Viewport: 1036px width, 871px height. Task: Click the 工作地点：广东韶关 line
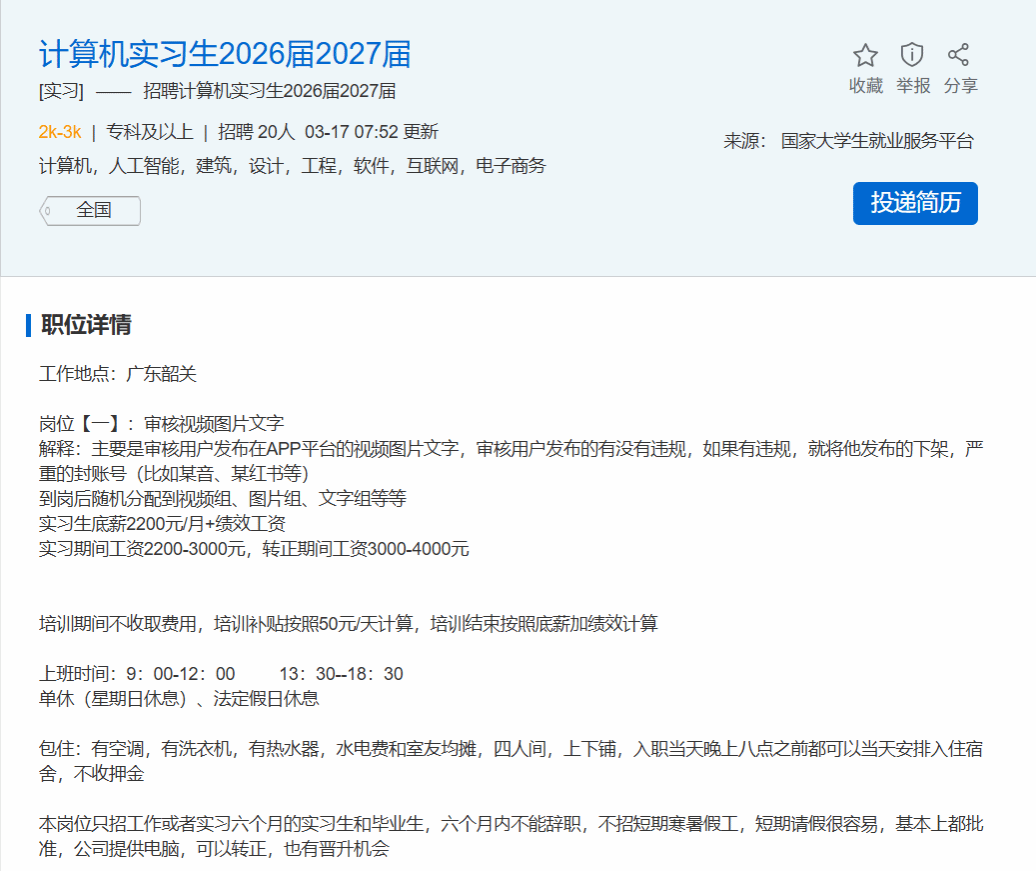[x=118, y=374]
